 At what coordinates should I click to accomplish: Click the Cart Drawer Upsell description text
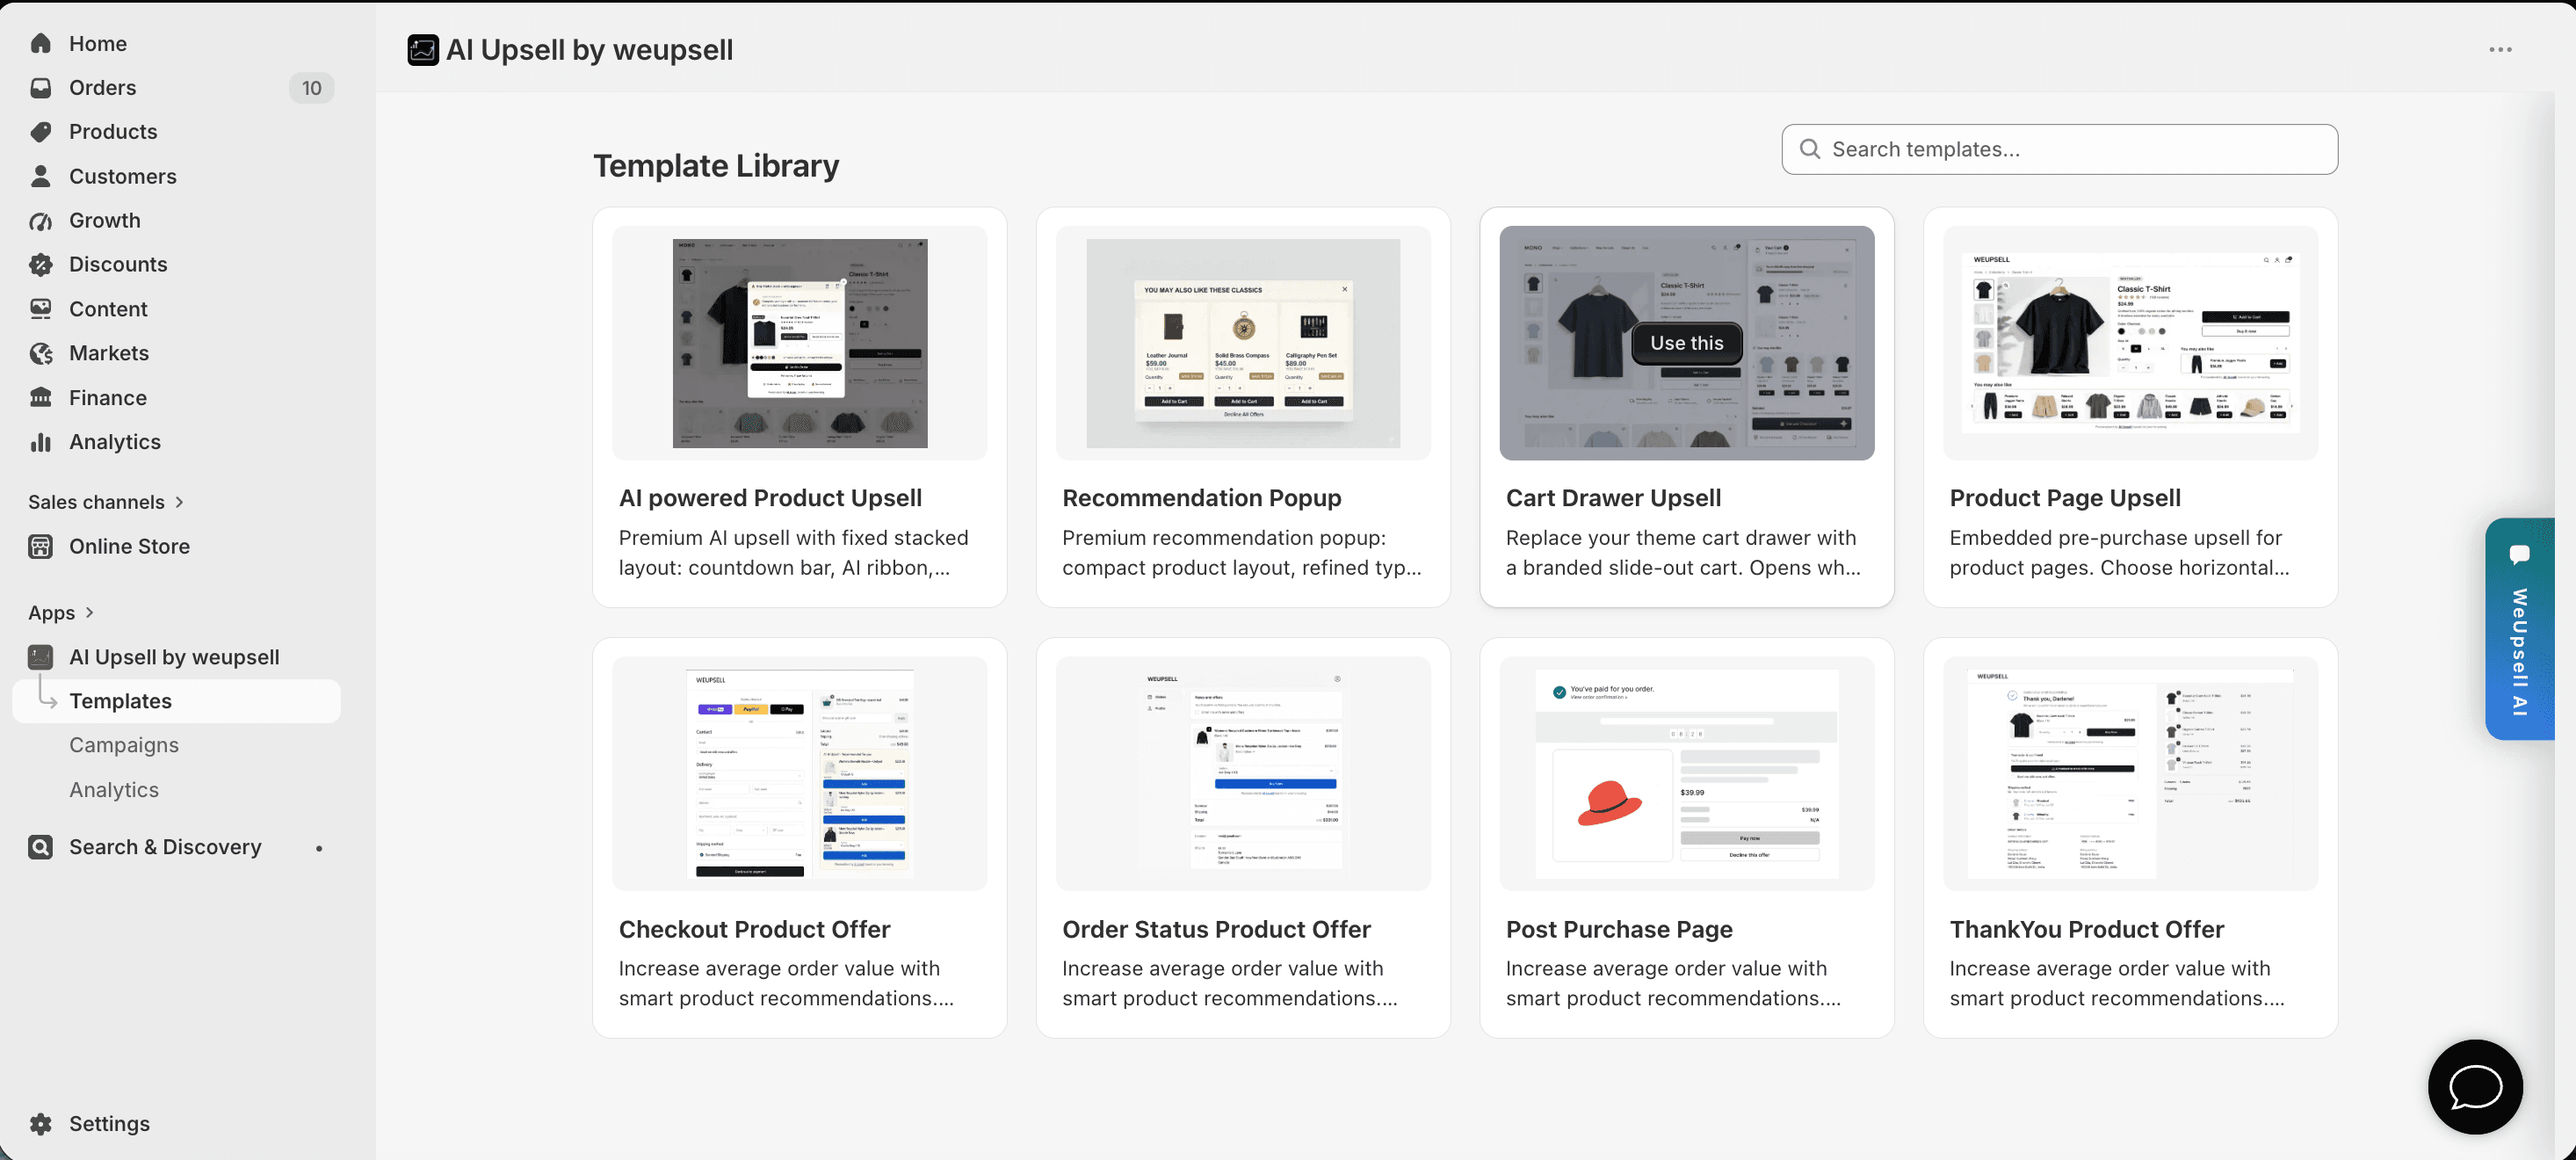pyautogui.click(x=1683, y=552)
